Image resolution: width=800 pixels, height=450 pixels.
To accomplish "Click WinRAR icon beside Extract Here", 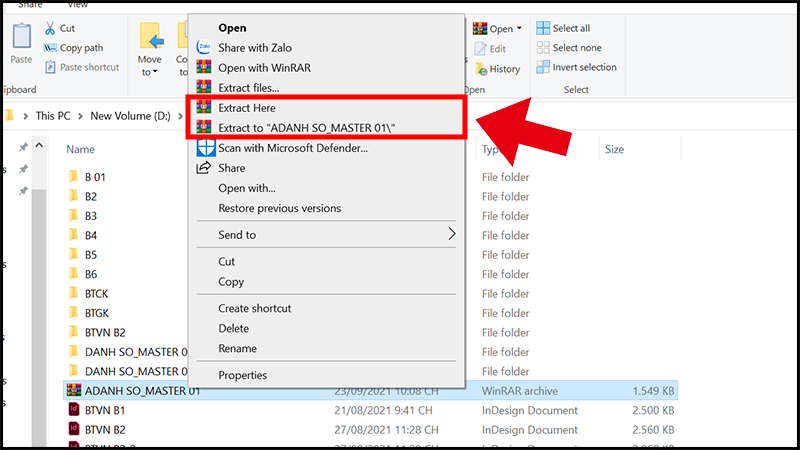I will coord(204,107).
